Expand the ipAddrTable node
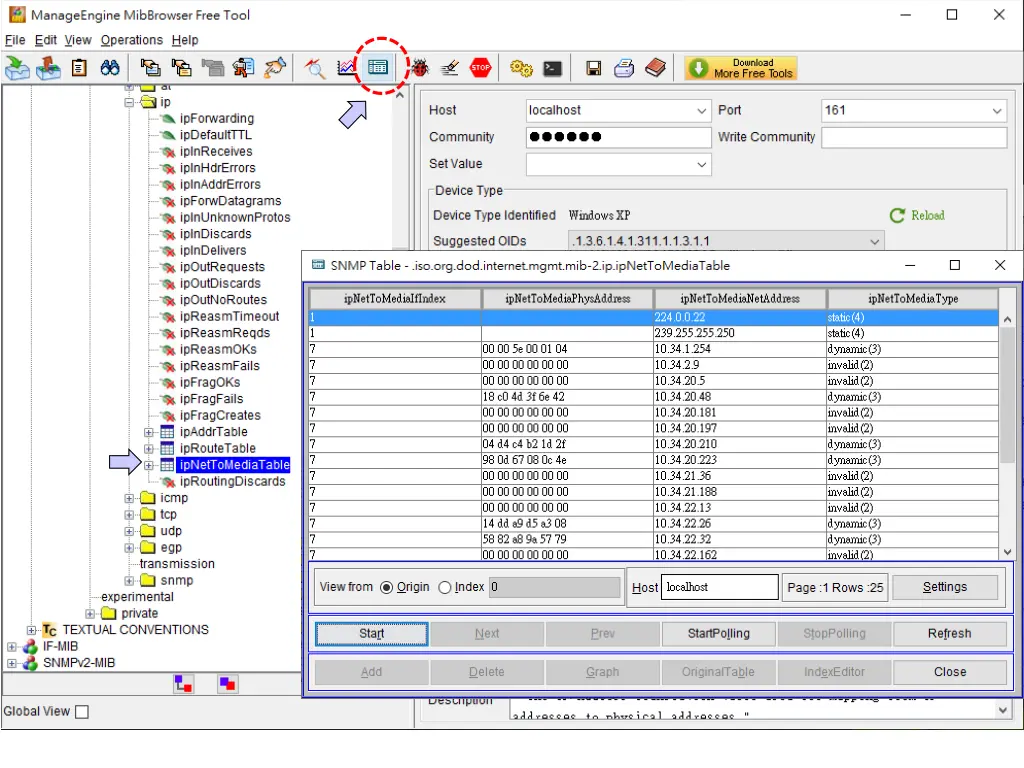The image size is (1024, 768). [149, 432]
